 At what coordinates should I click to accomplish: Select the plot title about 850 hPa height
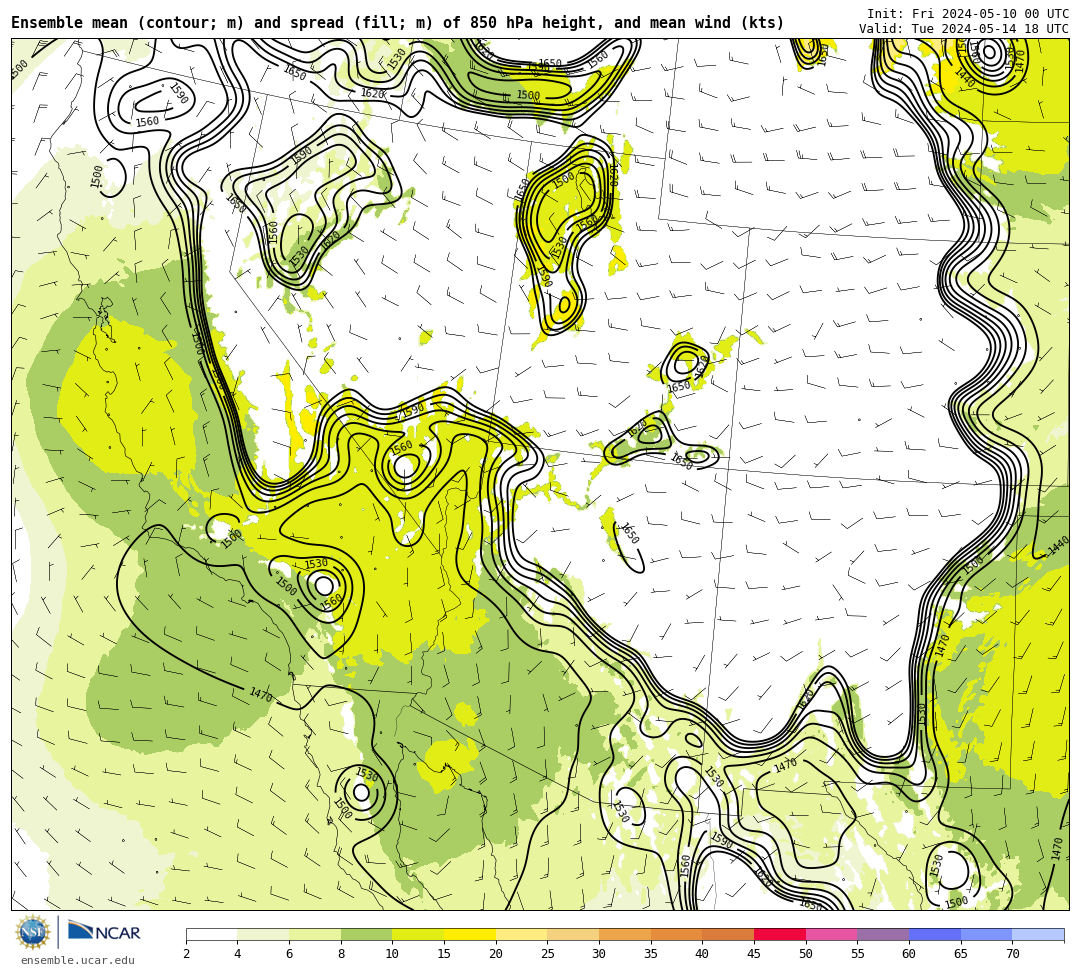(x=397, y=23)
